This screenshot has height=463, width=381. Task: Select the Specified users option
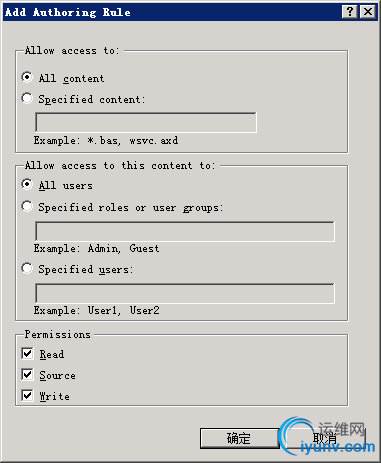click(27, 268)
